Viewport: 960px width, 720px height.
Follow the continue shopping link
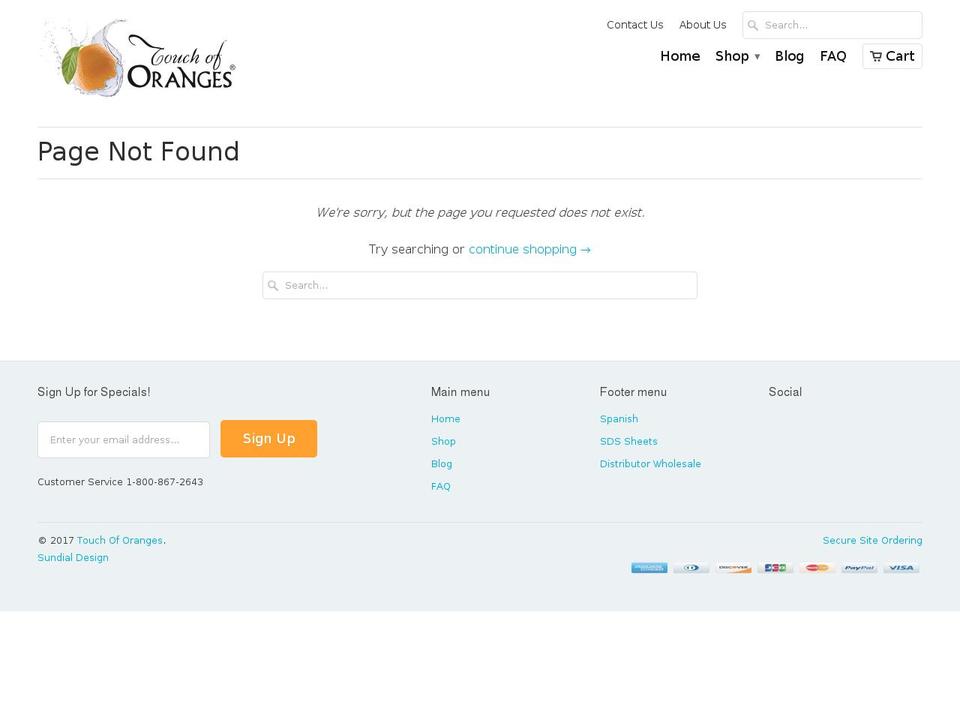pos(530,250)
